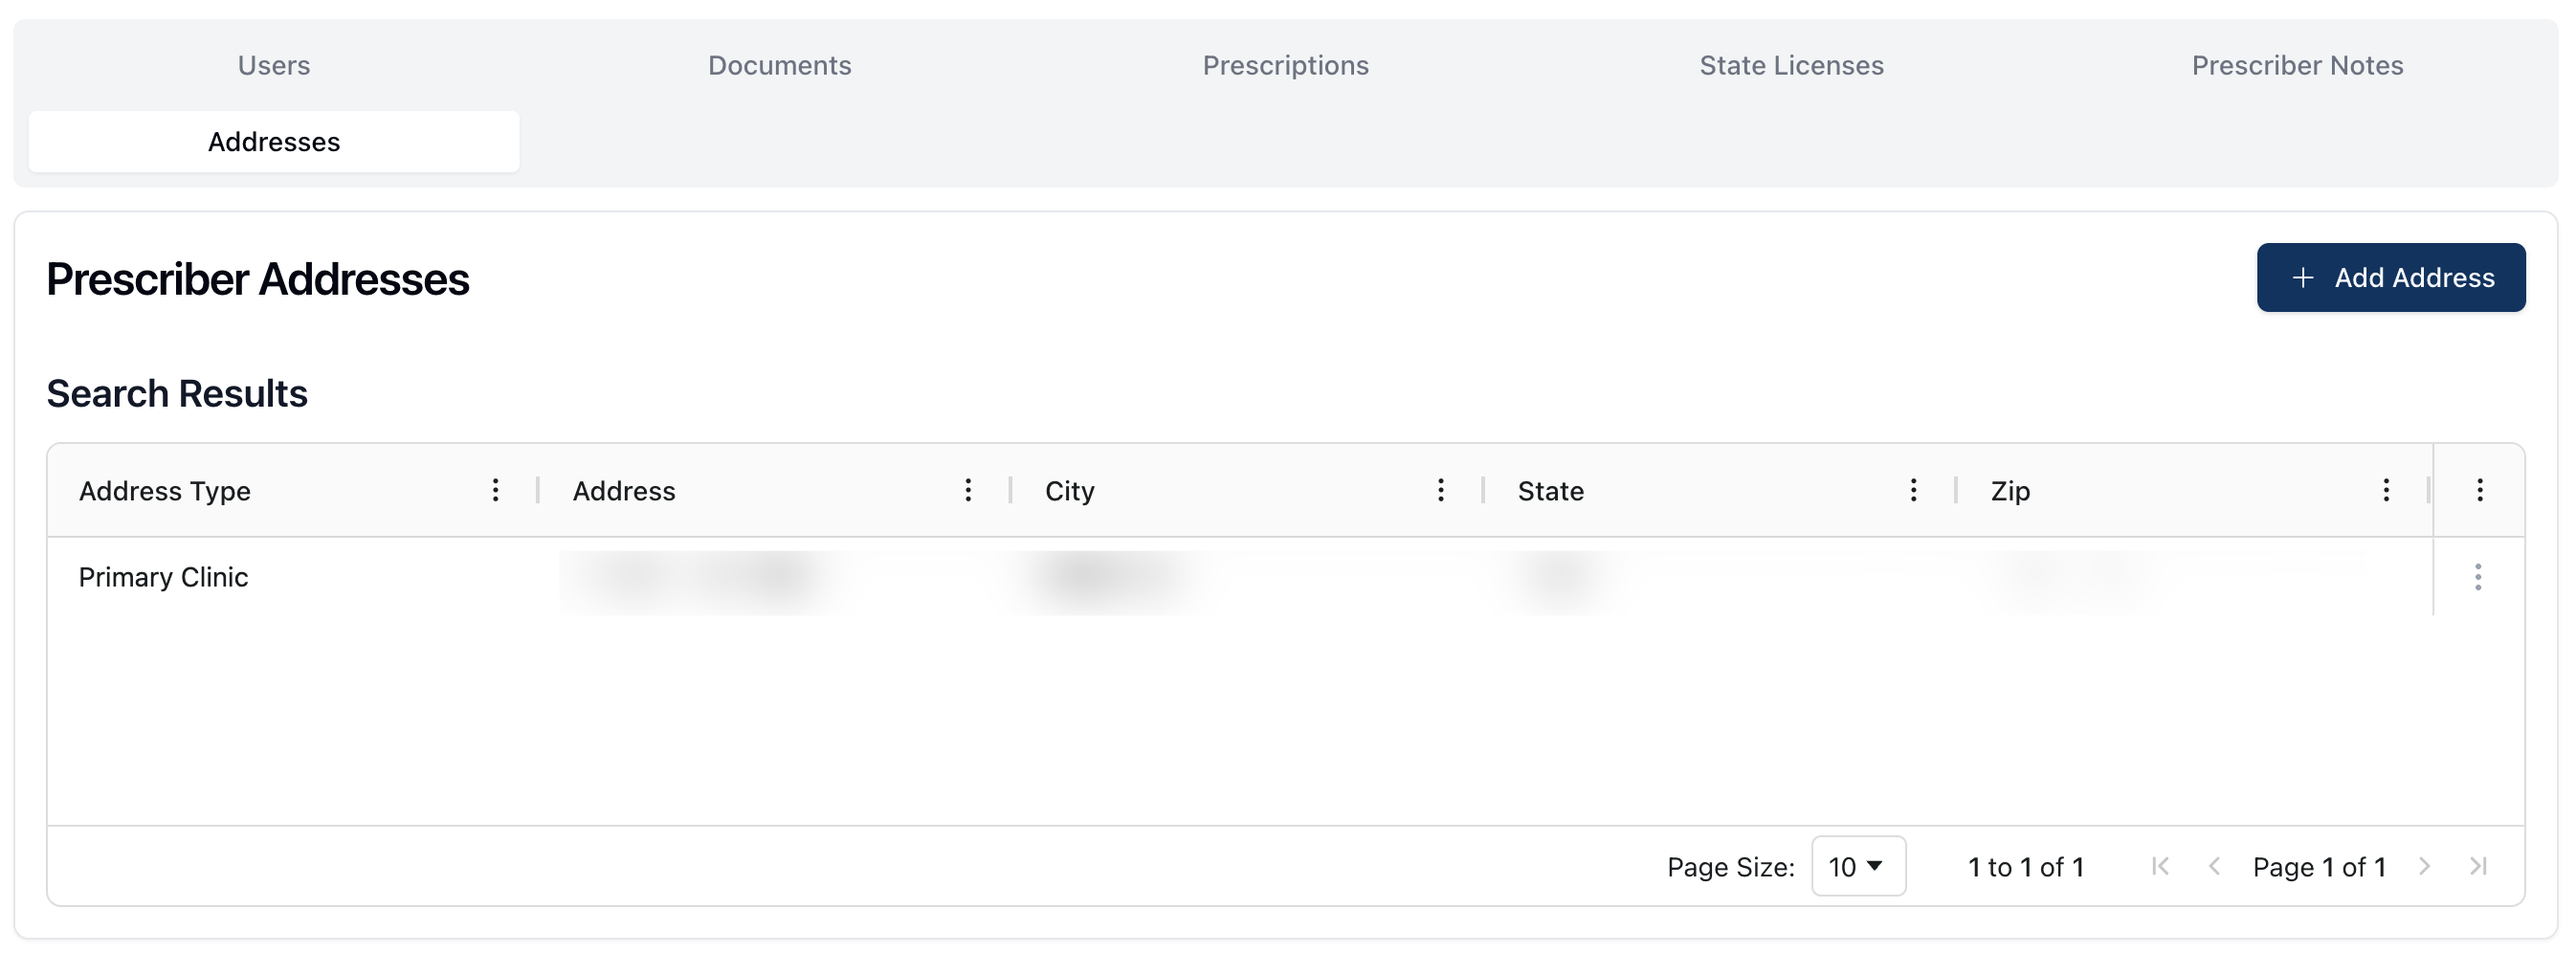
Task: Go to the next page
Action: (2424, 866)
